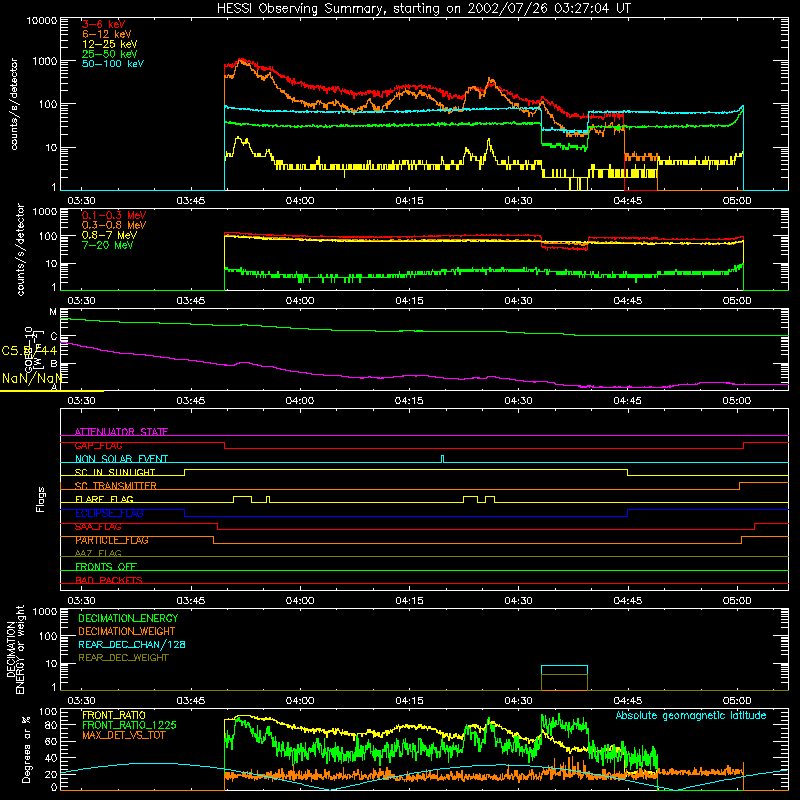Click the REAR_DEC_WEIGHT legend entry
800x800 pixels.
[123, 658]
